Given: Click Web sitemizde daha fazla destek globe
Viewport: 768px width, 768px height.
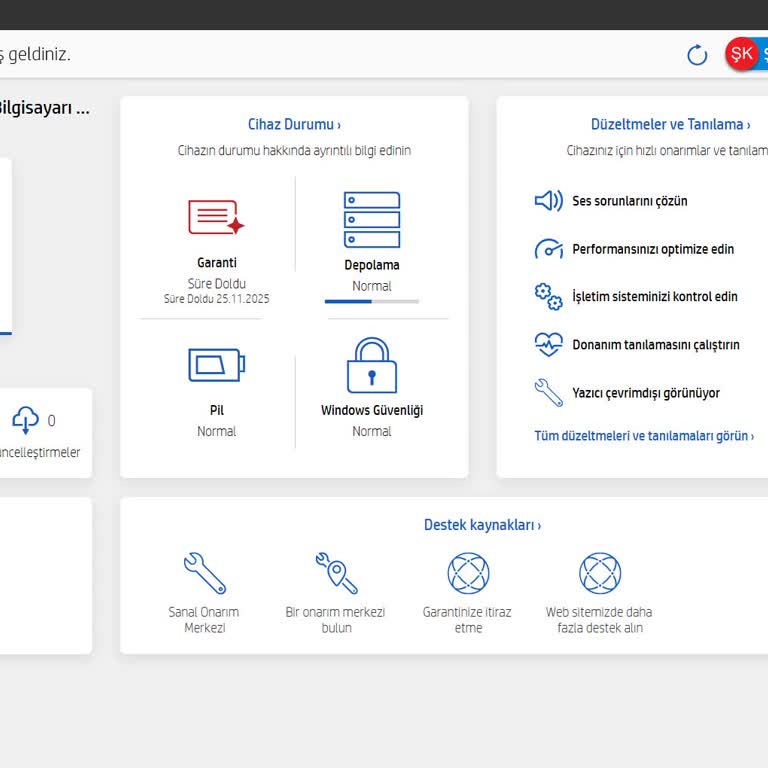Looking at the screenshot, I should click(x=600, y=573).
